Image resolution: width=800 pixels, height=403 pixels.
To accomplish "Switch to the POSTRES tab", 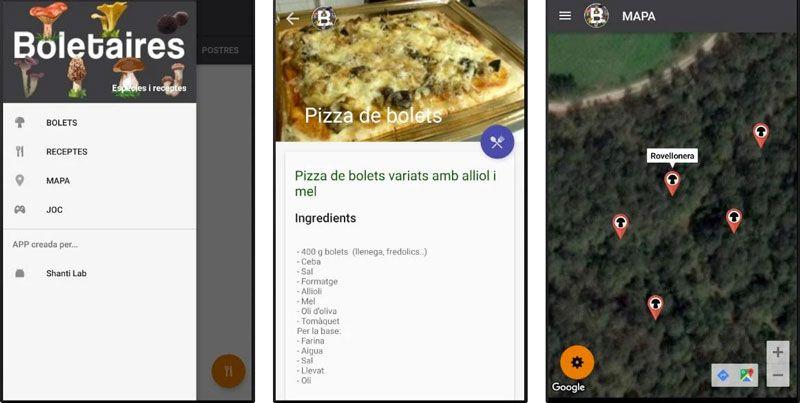I will (x=220, y=51).
